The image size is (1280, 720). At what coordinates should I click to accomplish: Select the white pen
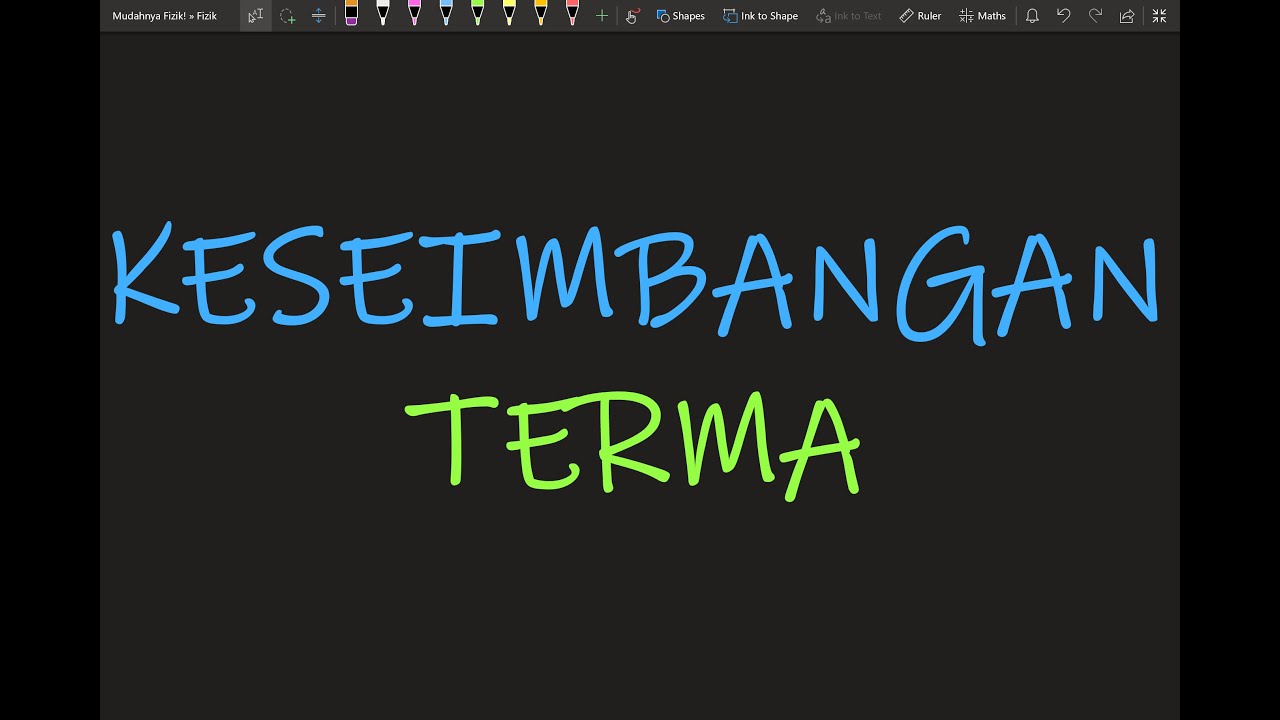[382, 14]
